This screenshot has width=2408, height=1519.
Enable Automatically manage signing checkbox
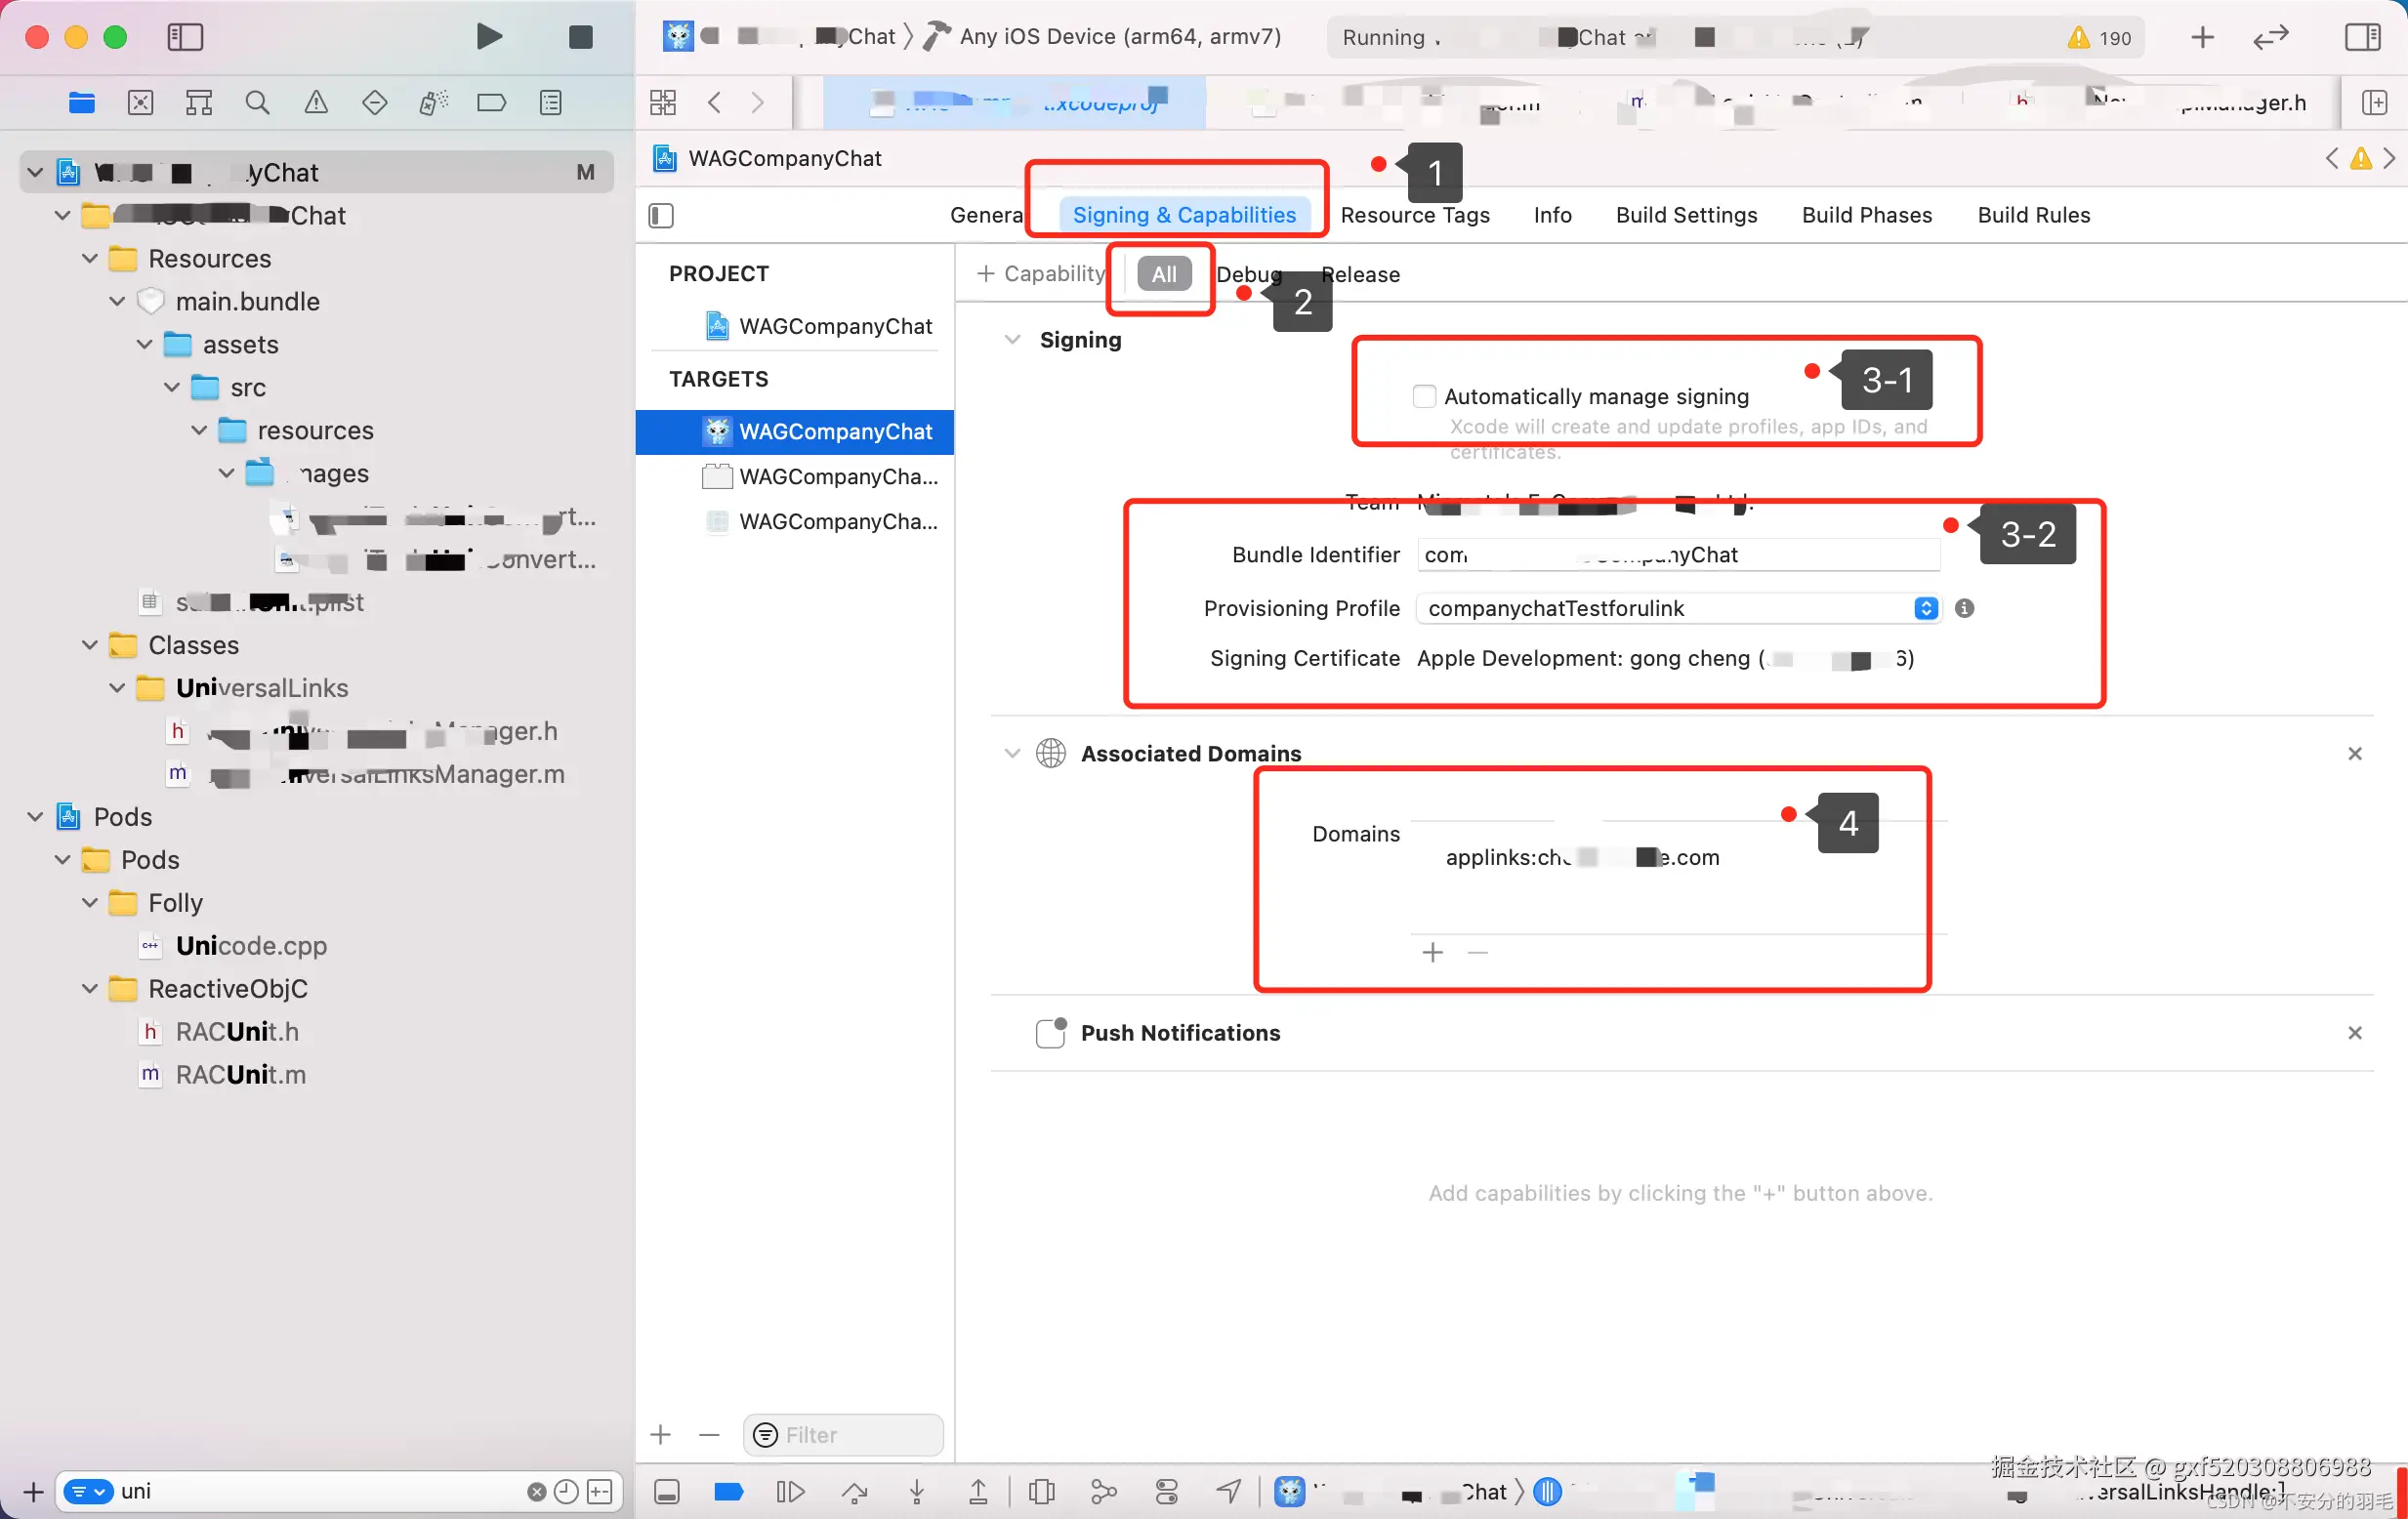click(x=1424, y=396)
